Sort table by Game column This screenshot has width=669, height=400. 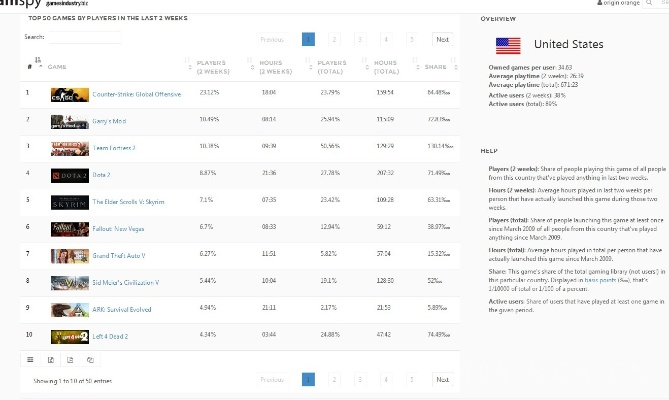coord(57,67)
